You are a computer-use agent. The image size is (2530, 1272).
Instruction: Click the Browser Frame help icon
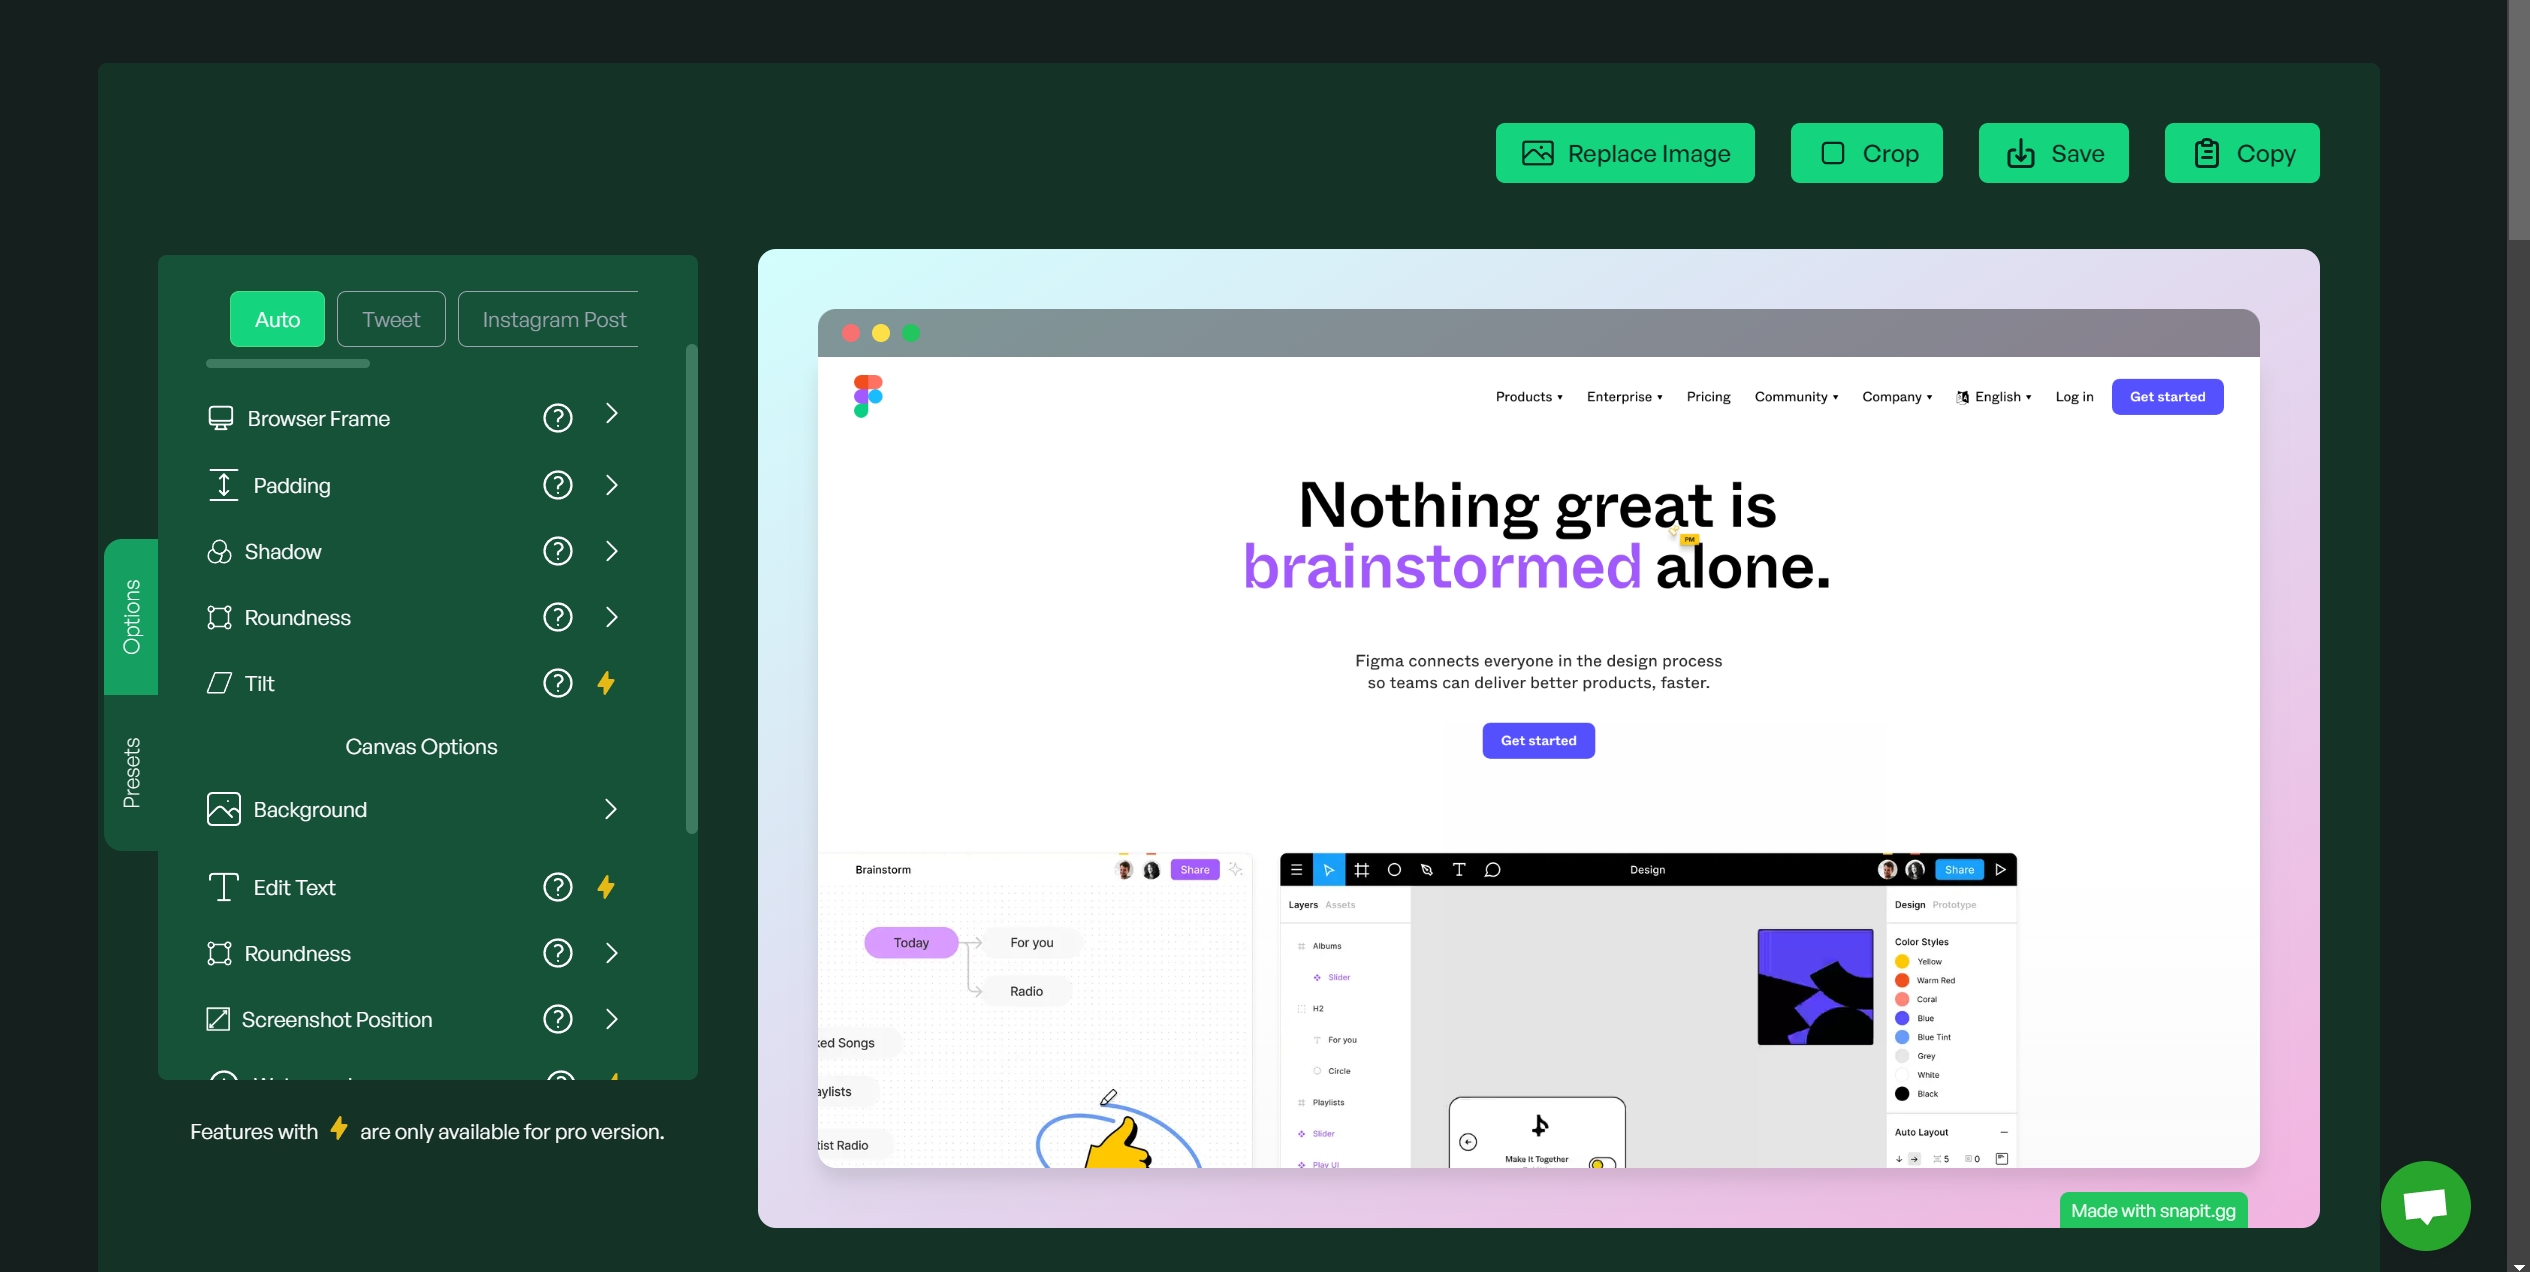[558, 419]
